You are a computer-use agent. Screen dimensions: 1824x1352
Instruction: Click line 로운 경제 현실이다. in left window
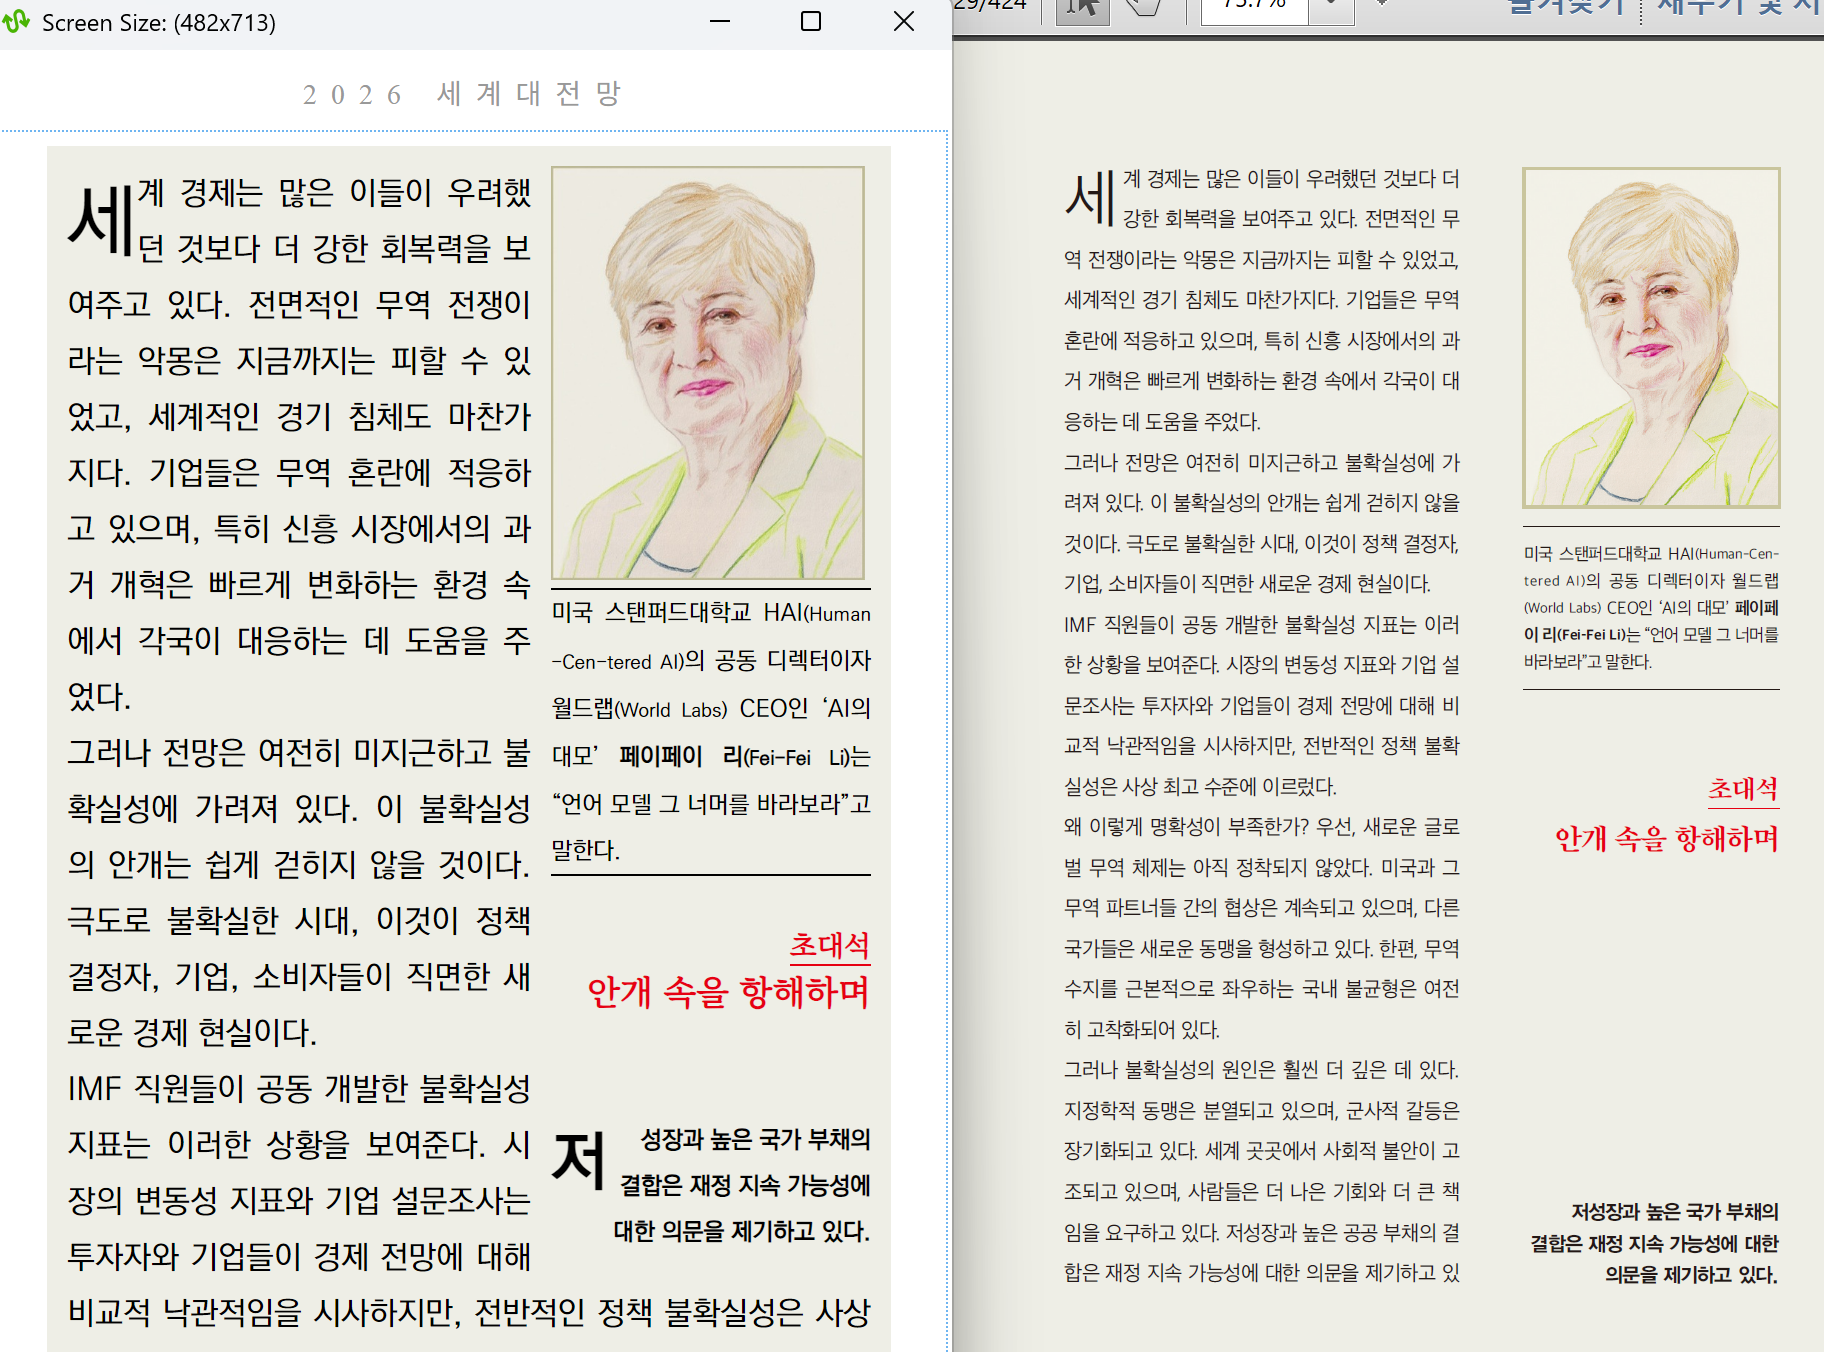click(x=192, y=1032)
